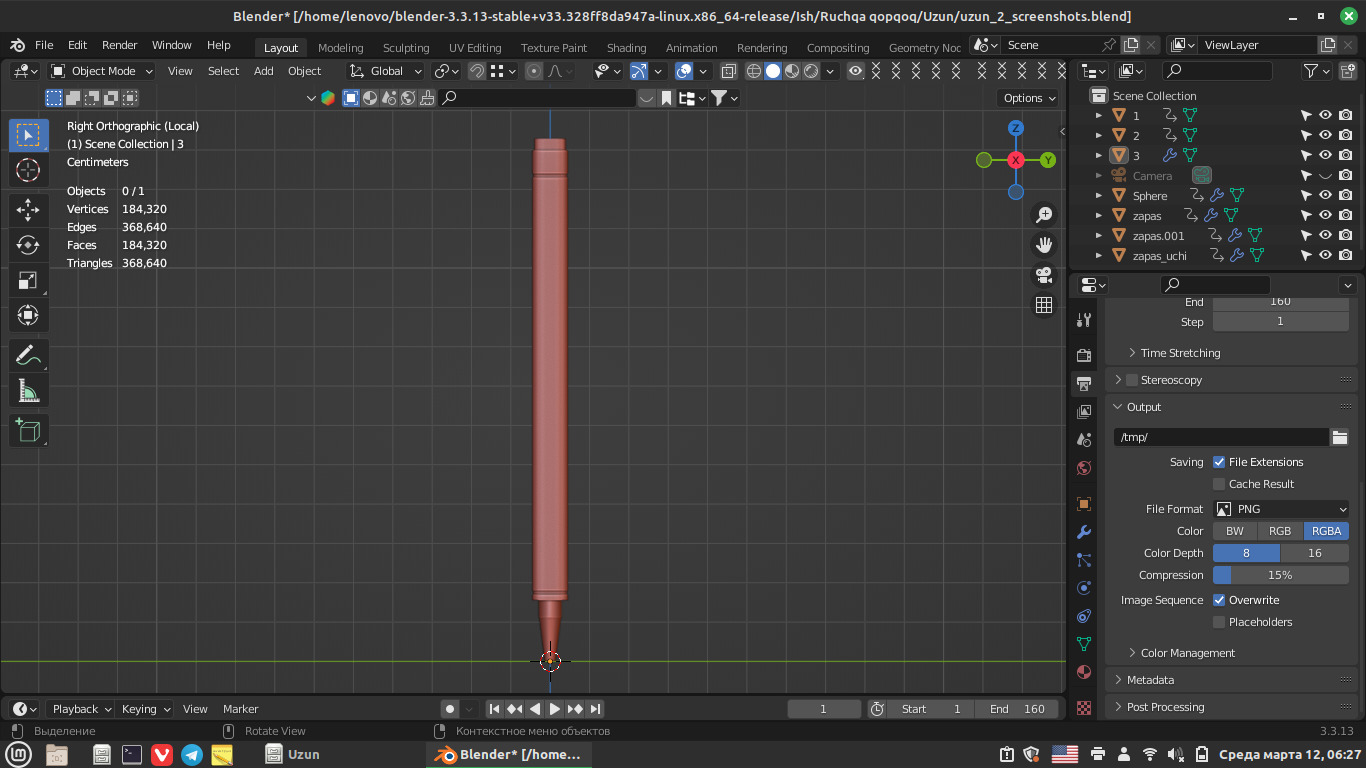1366x768 pixels.
Task: Open the File Format PNG dropdown
Action: tap(1281, 509)
